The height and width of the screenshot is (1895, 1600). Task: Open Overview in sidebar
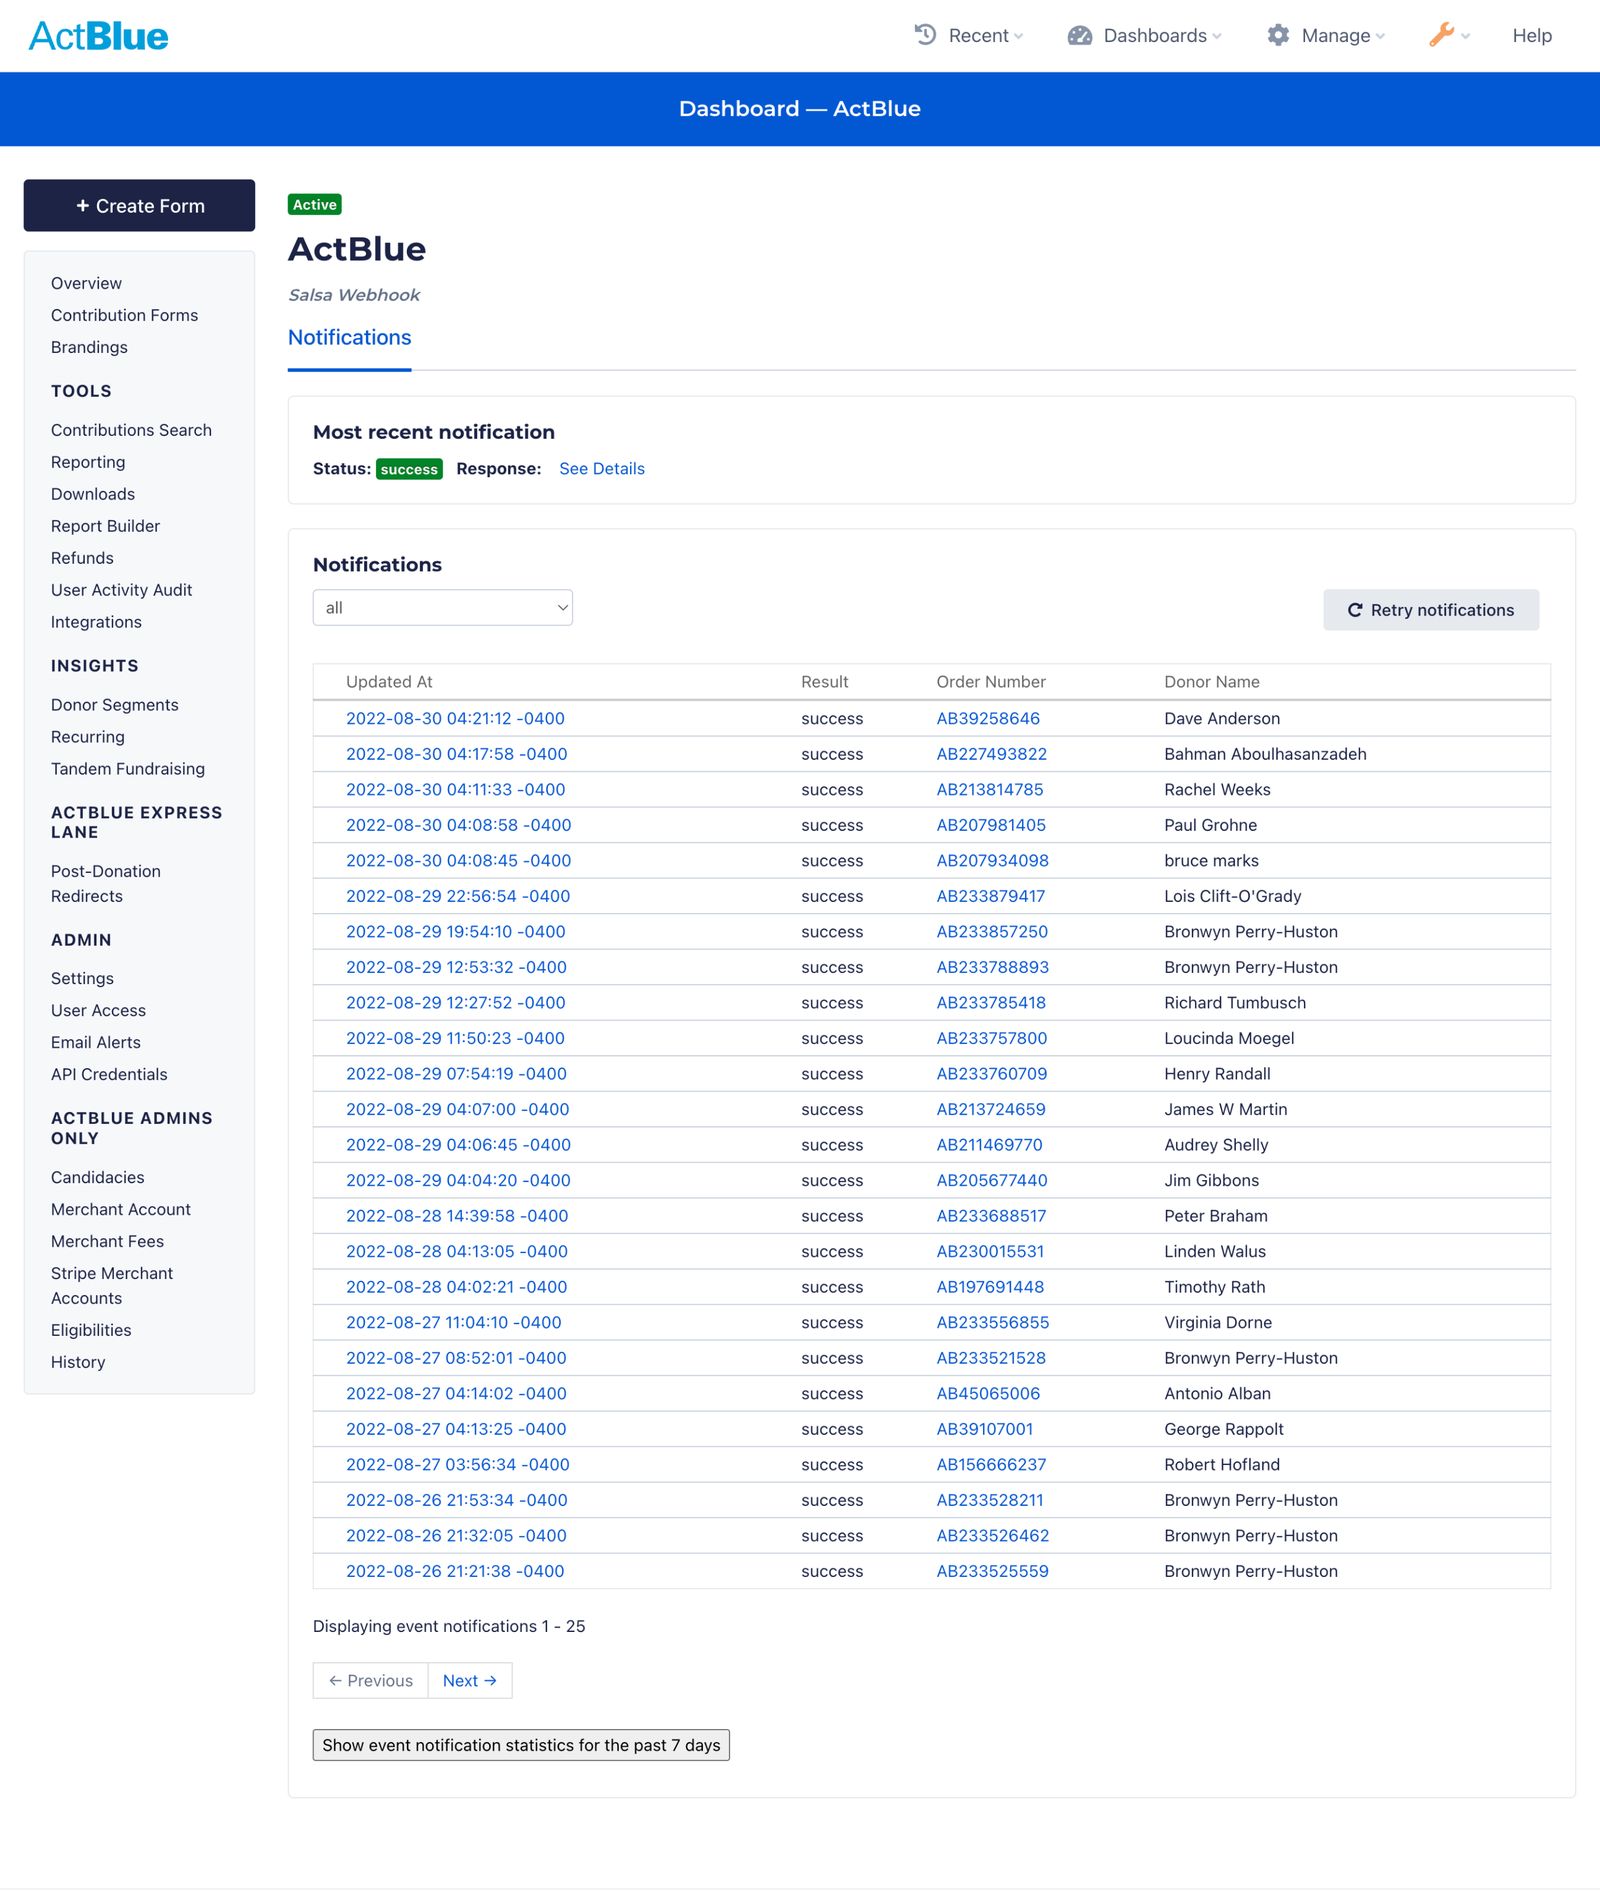[86, 284]
